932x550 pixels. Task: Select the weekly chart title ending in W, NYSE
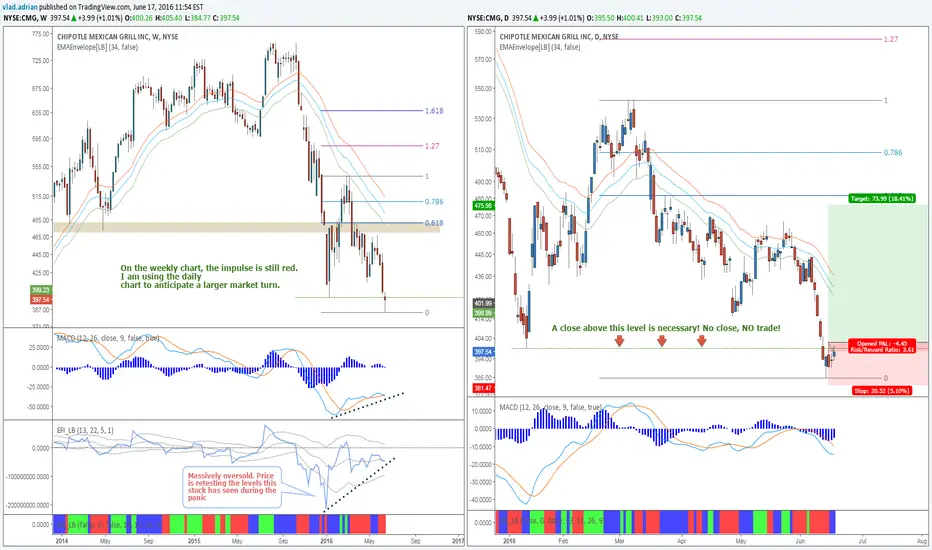[x=118, y=37]
